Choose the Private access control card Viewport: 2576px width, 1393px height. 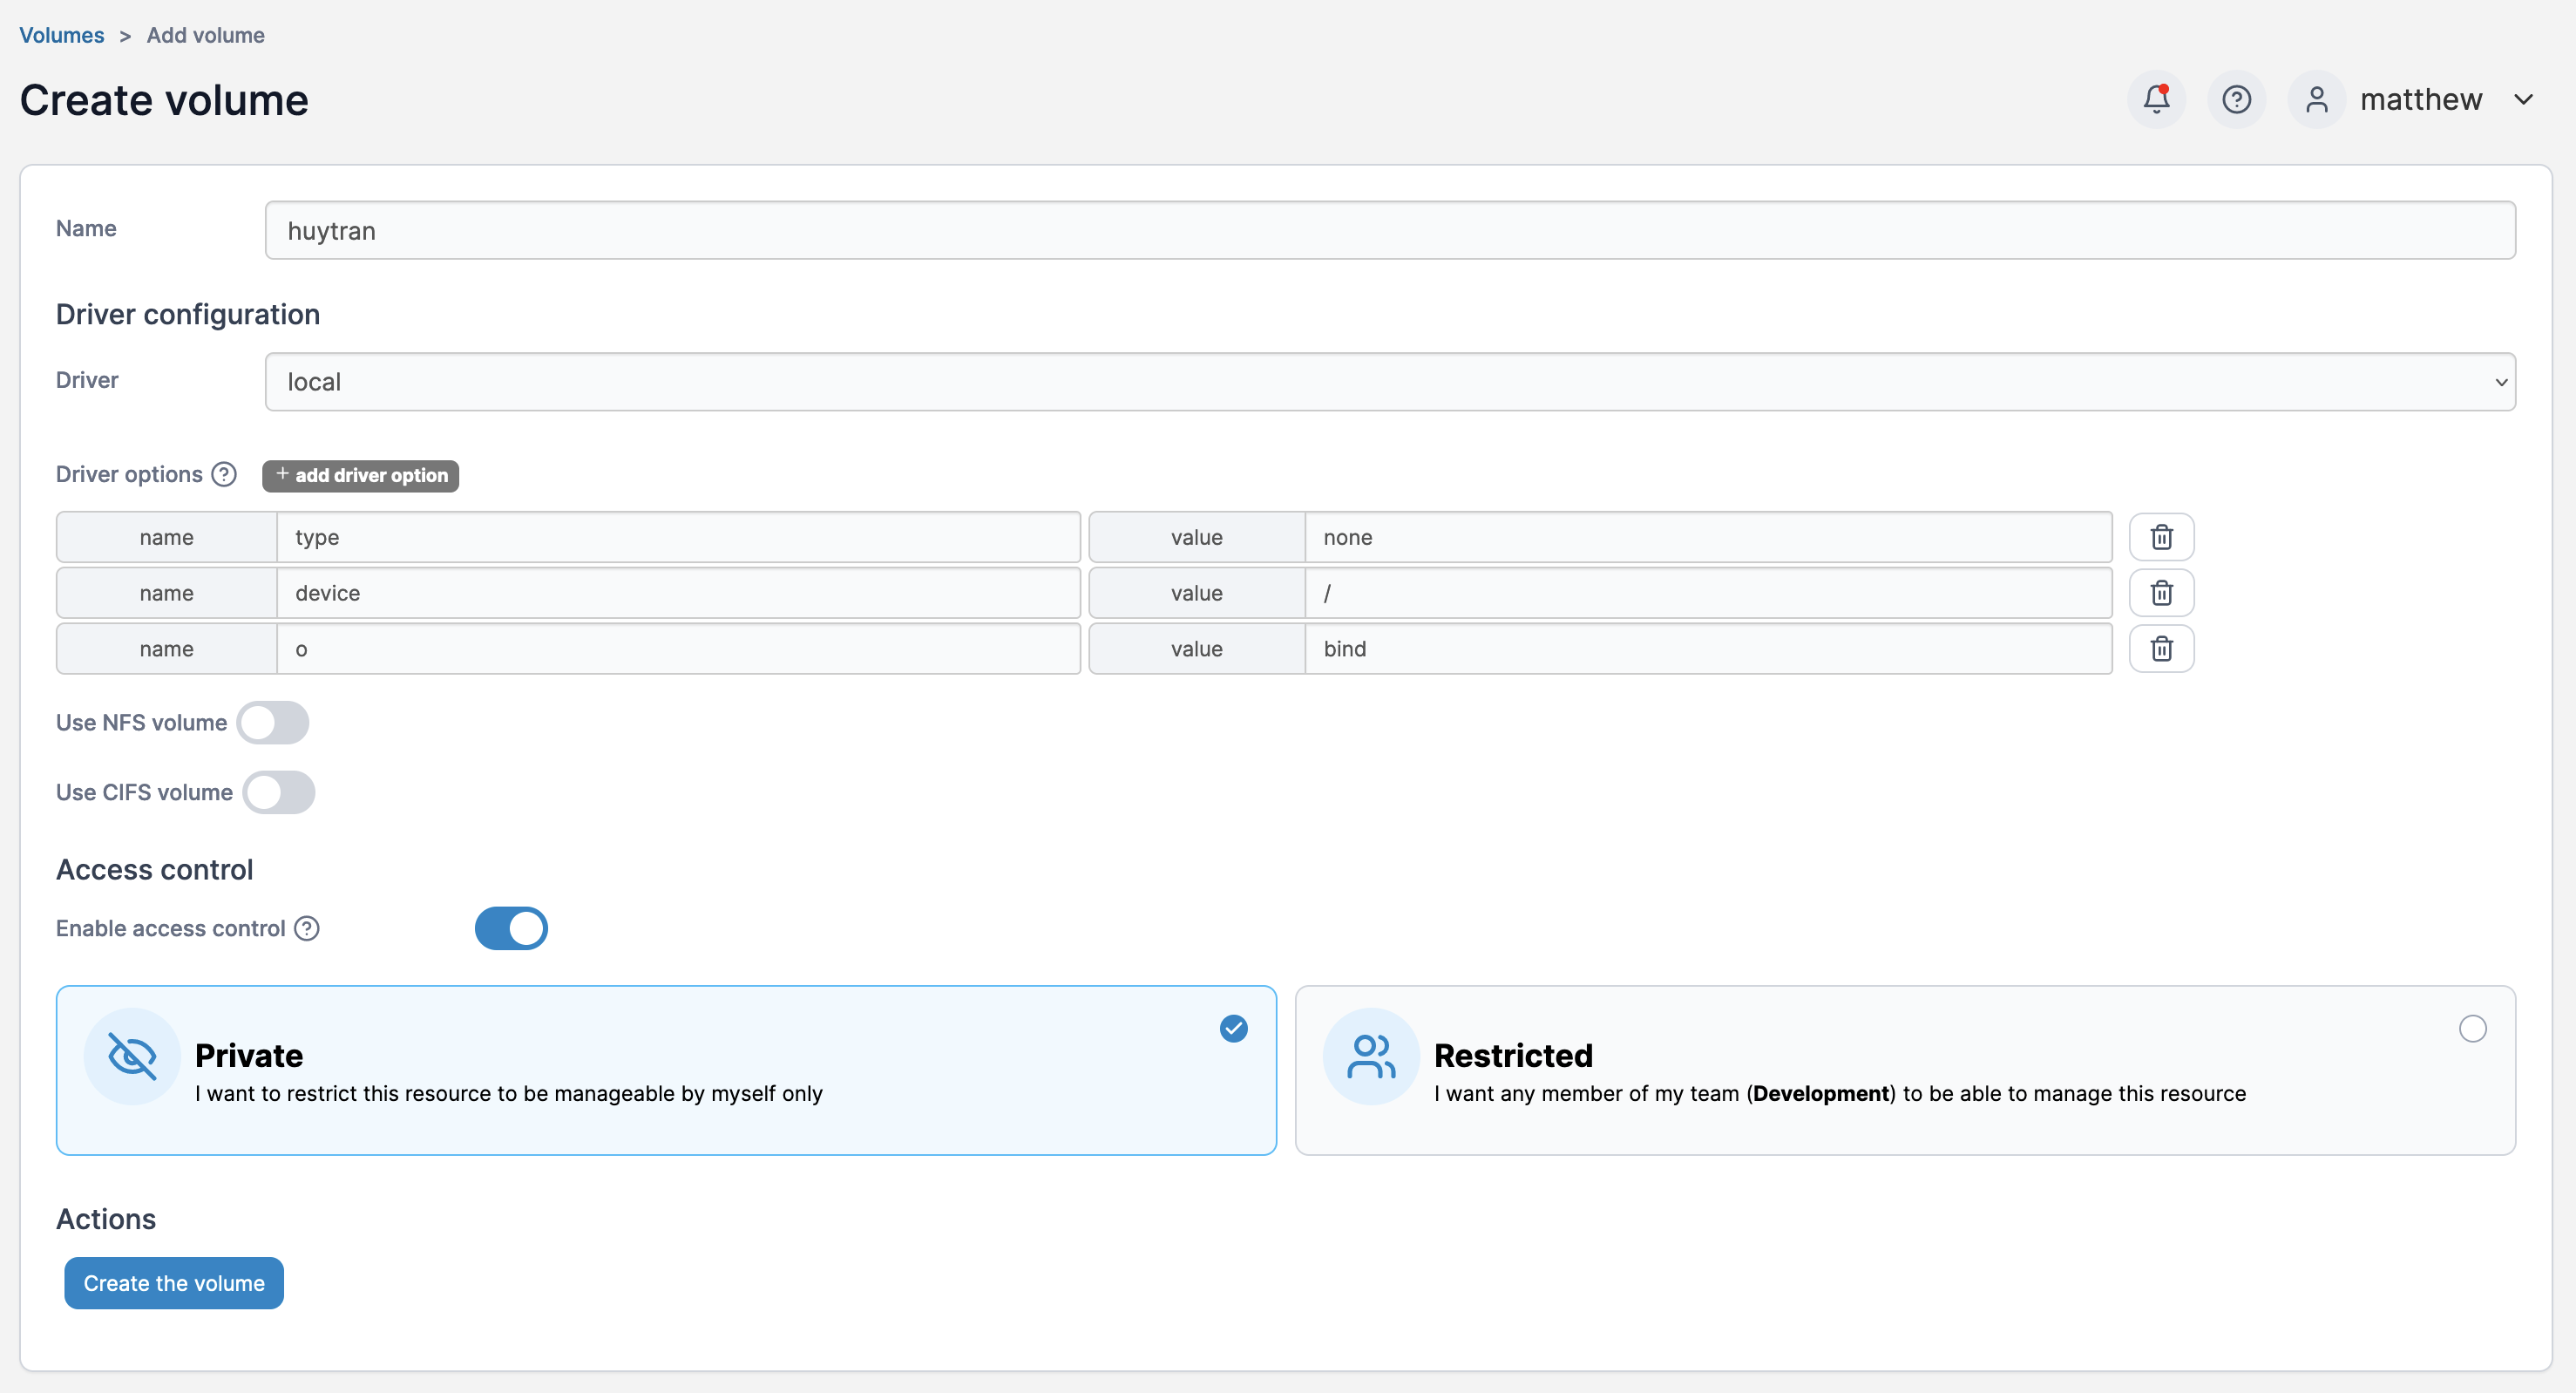coord(666,1070)
